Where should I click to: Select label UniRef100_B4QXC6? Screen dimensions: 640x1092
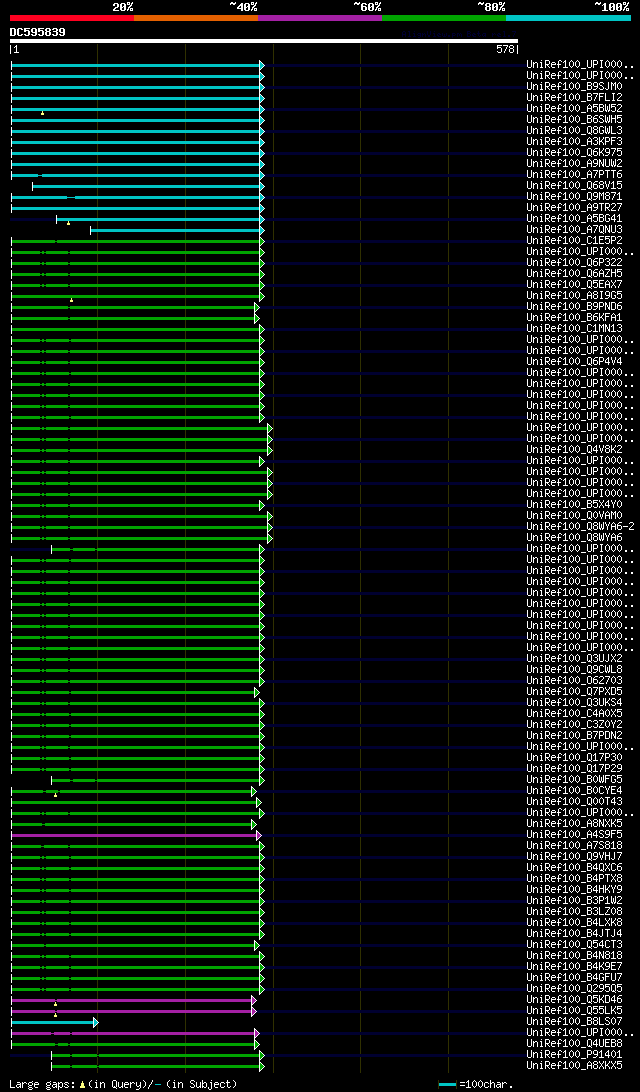(575, 868)
